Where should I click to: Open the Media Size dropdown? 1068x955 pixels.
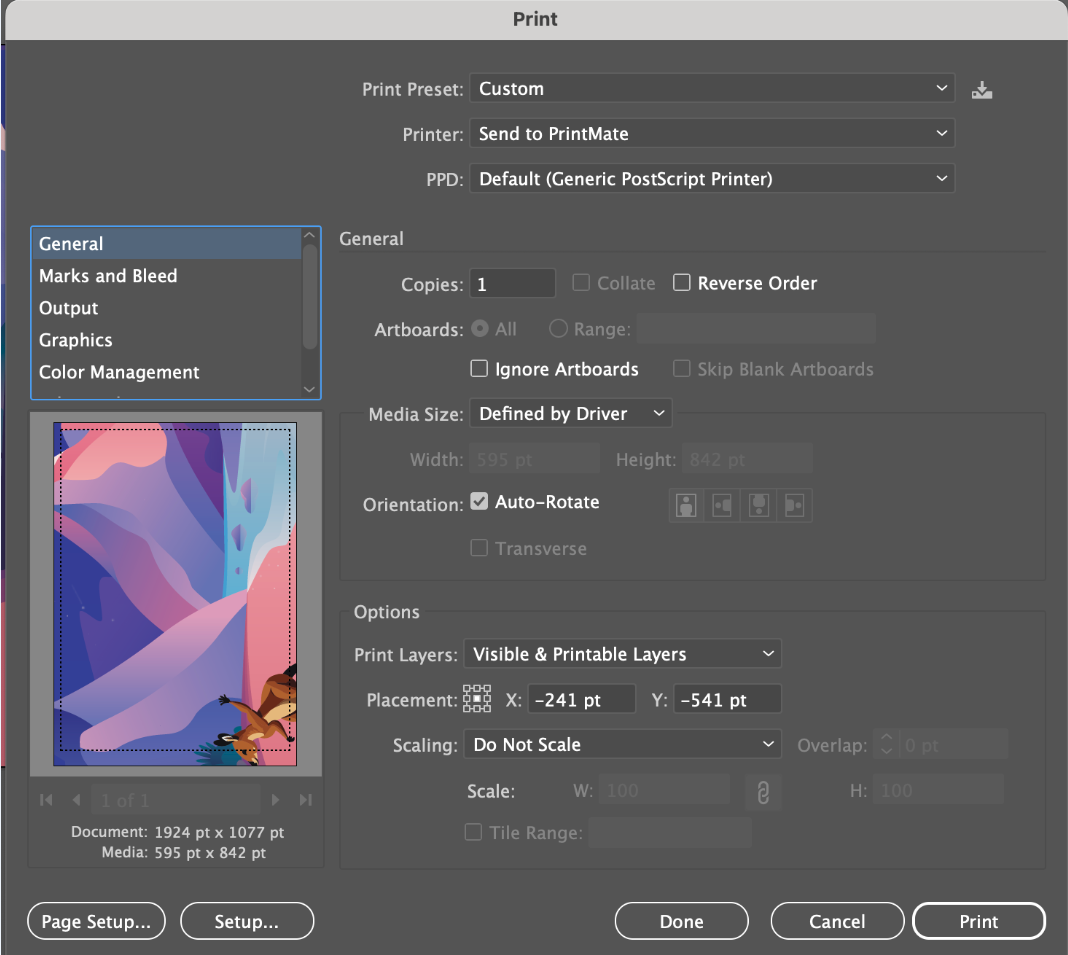[x=570, y=413]
